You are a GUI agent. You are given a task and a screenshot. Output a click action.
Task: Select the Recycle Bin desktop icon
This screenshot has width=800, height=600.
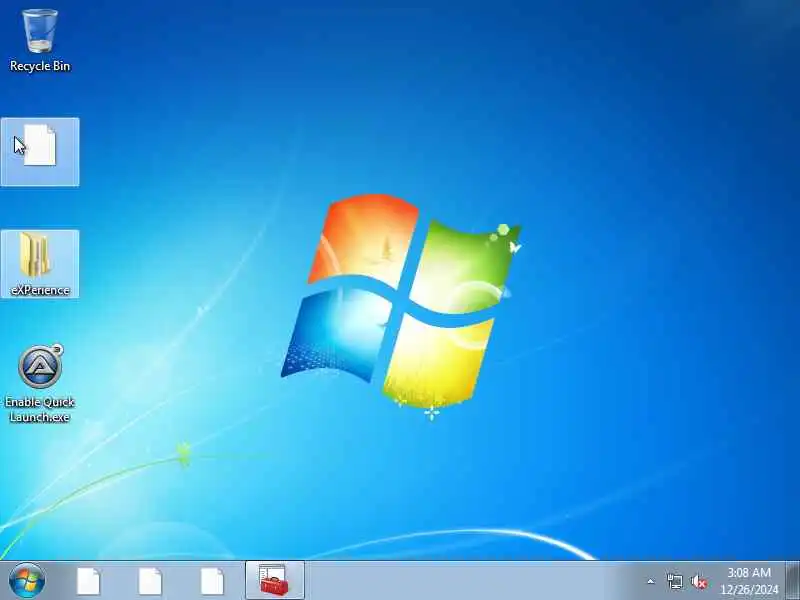(40, 41)
